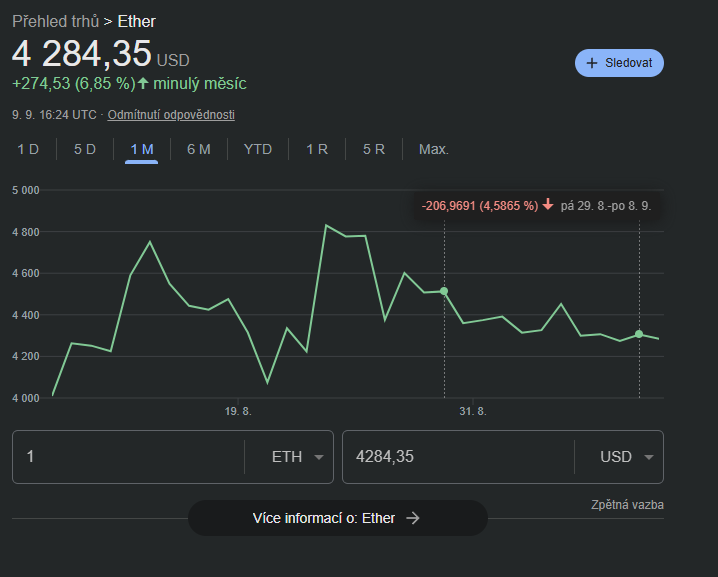Image resolution: width=718 pixels, height=577 pixels.
Task: Select the 1 R yearly range
Action: (317, 149)
